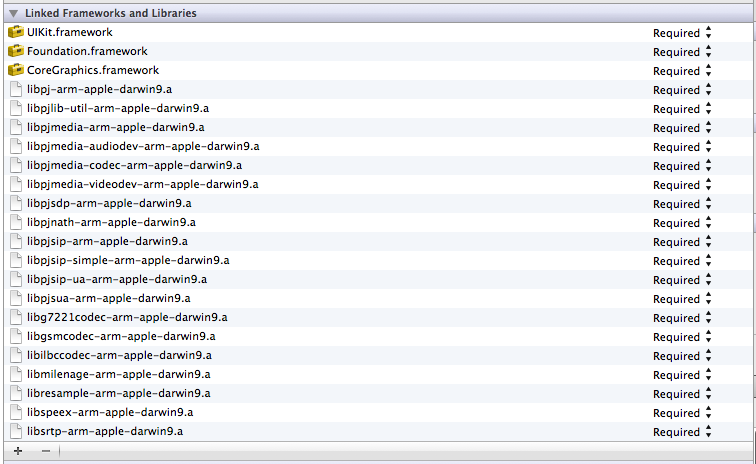This screenshot has width=756, height=464.
Task: Open Required popup for libspeex-arm-apple-darwin9.a
Action: (682, 413)
